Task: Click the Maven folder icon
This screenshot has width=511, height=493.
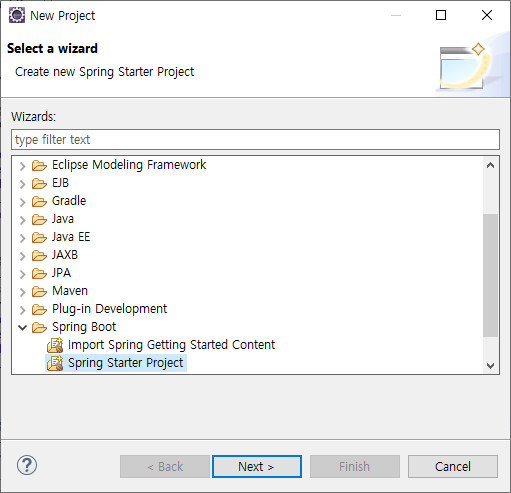Action: coord(39,291)
